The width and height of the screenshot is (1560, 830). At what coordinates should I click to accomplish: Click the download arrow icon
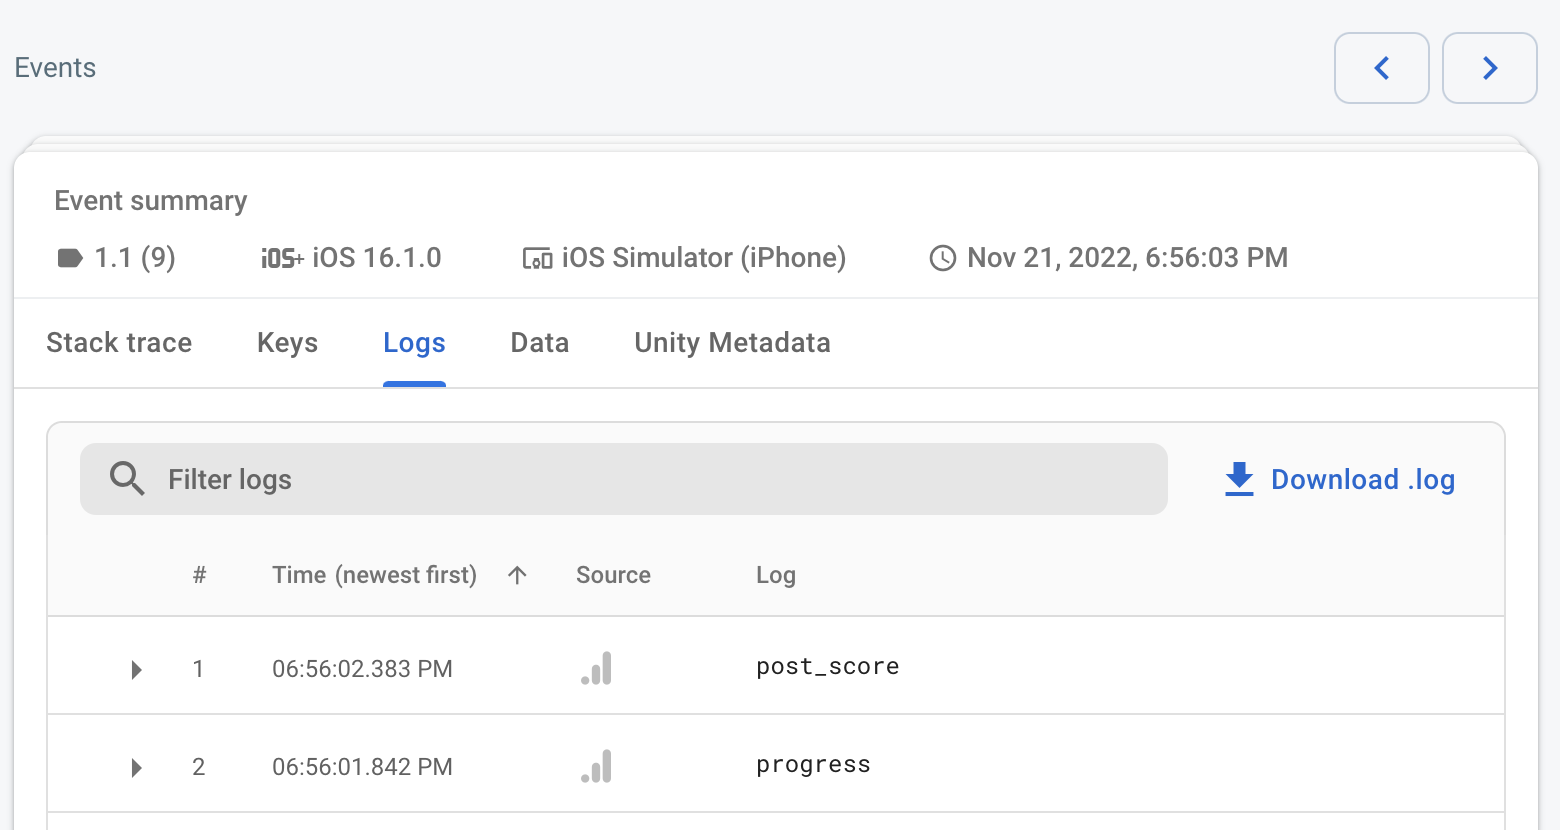[1239, 479]
